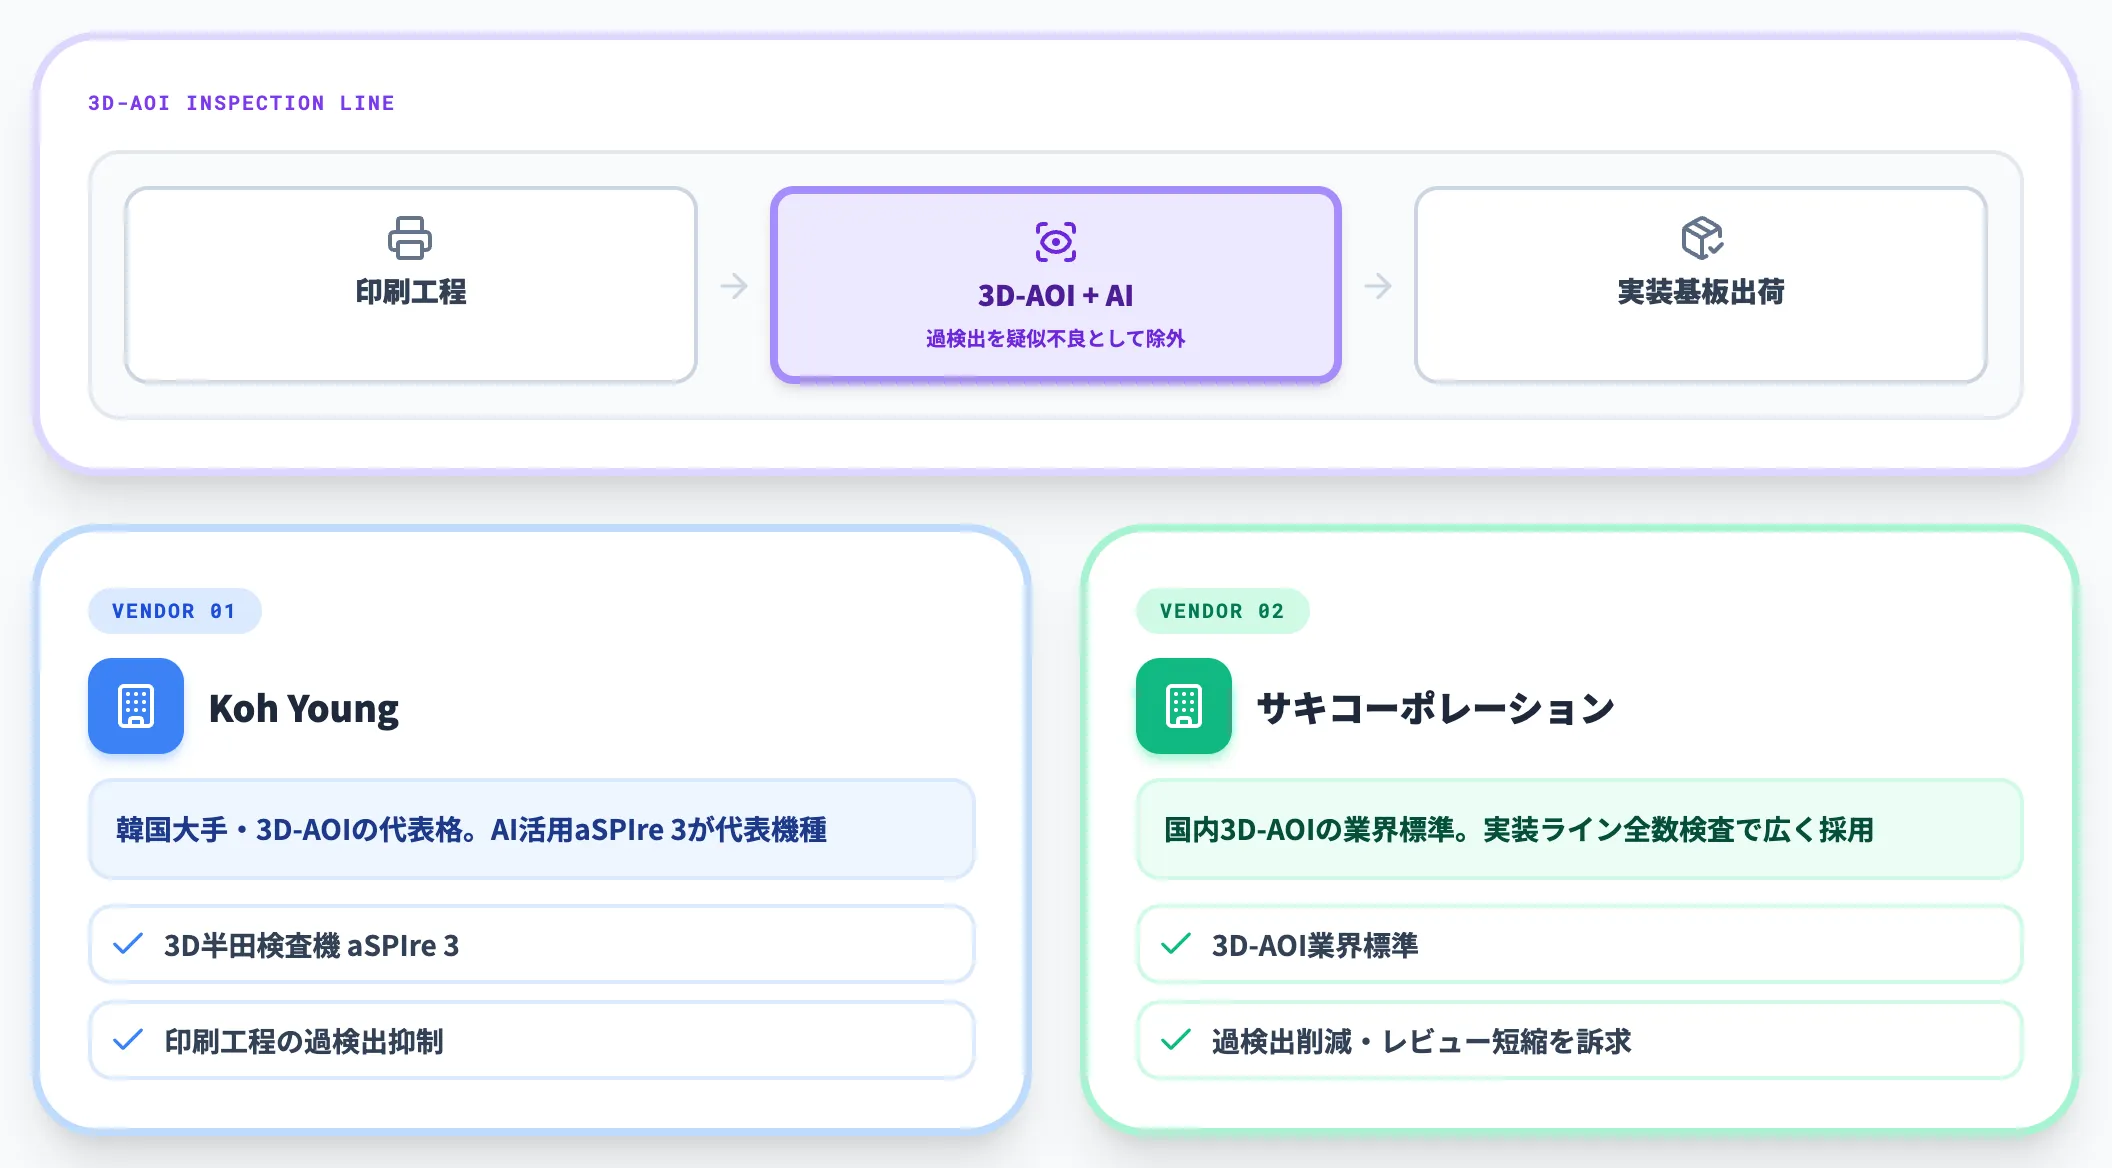2112x1168 pixels.
Task: Click the VENDOR 02 badge
Action: tap(1223, 611)
